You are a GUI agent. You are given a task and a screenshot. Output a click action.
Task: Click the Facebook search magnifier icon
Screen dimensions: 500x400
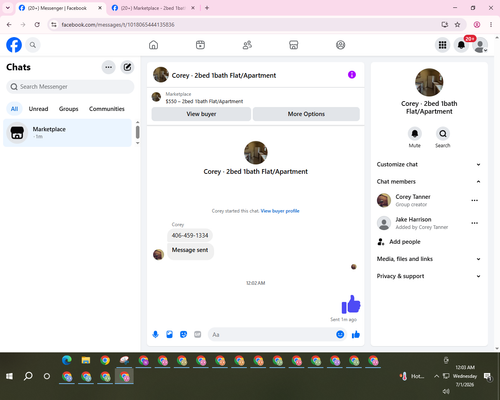(x=33, y=45)
